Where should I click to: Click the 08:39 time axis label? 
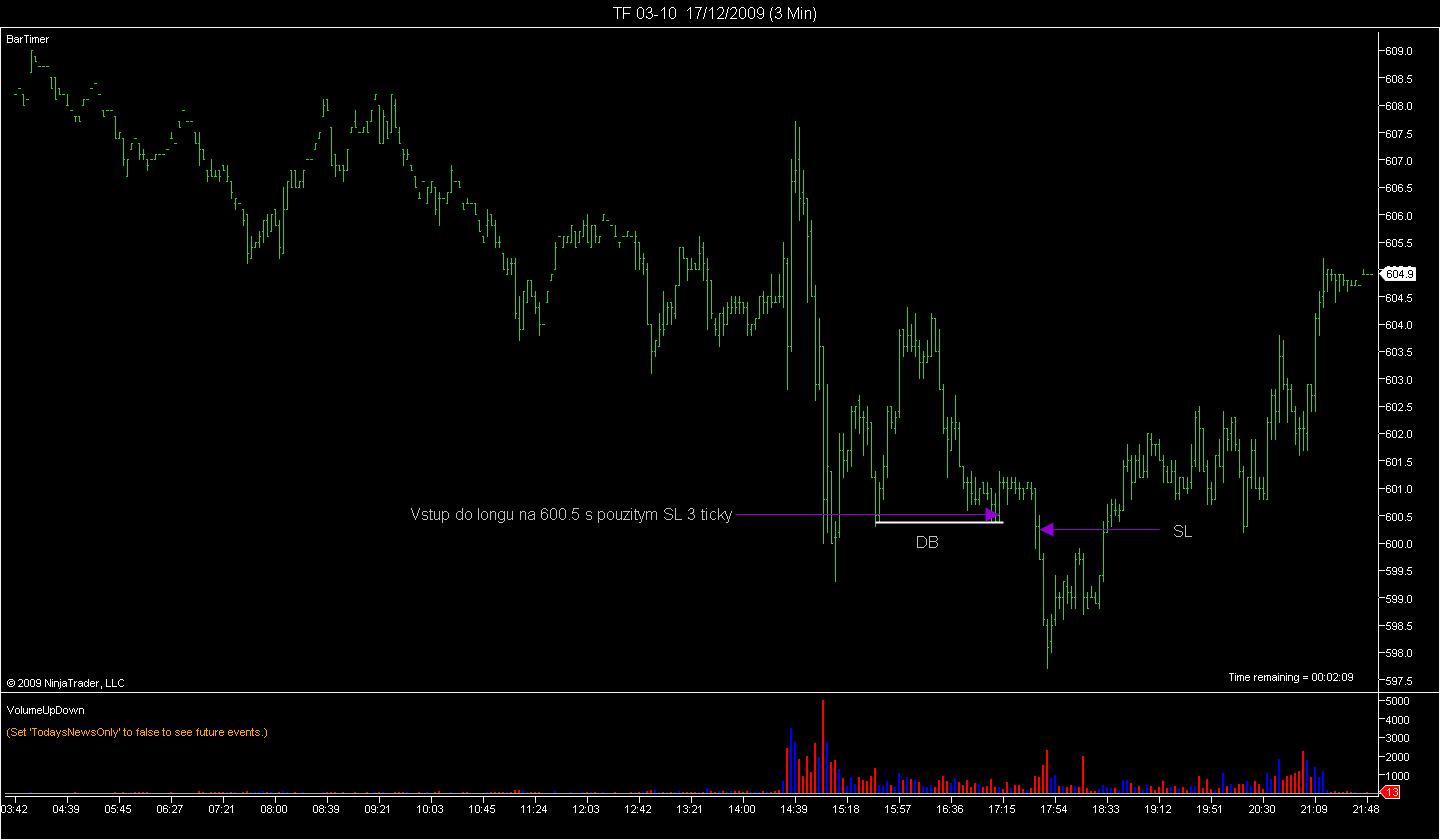coord(326,809)
